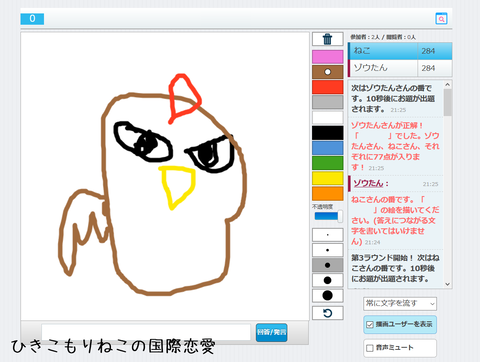Select the brown color swatch
Viewport: 480px width, 362px height.
tap(327, 72)
